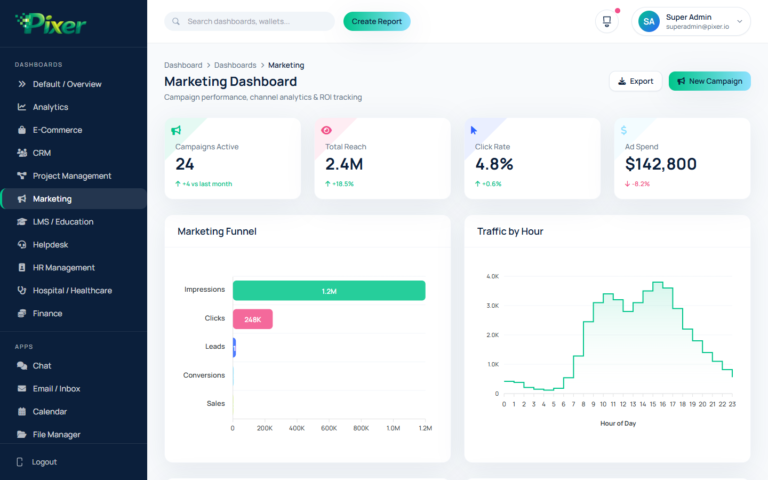This screenshot has width=768, height=480.
Task: Open the notifications icon in header
Action: point(606,21)
